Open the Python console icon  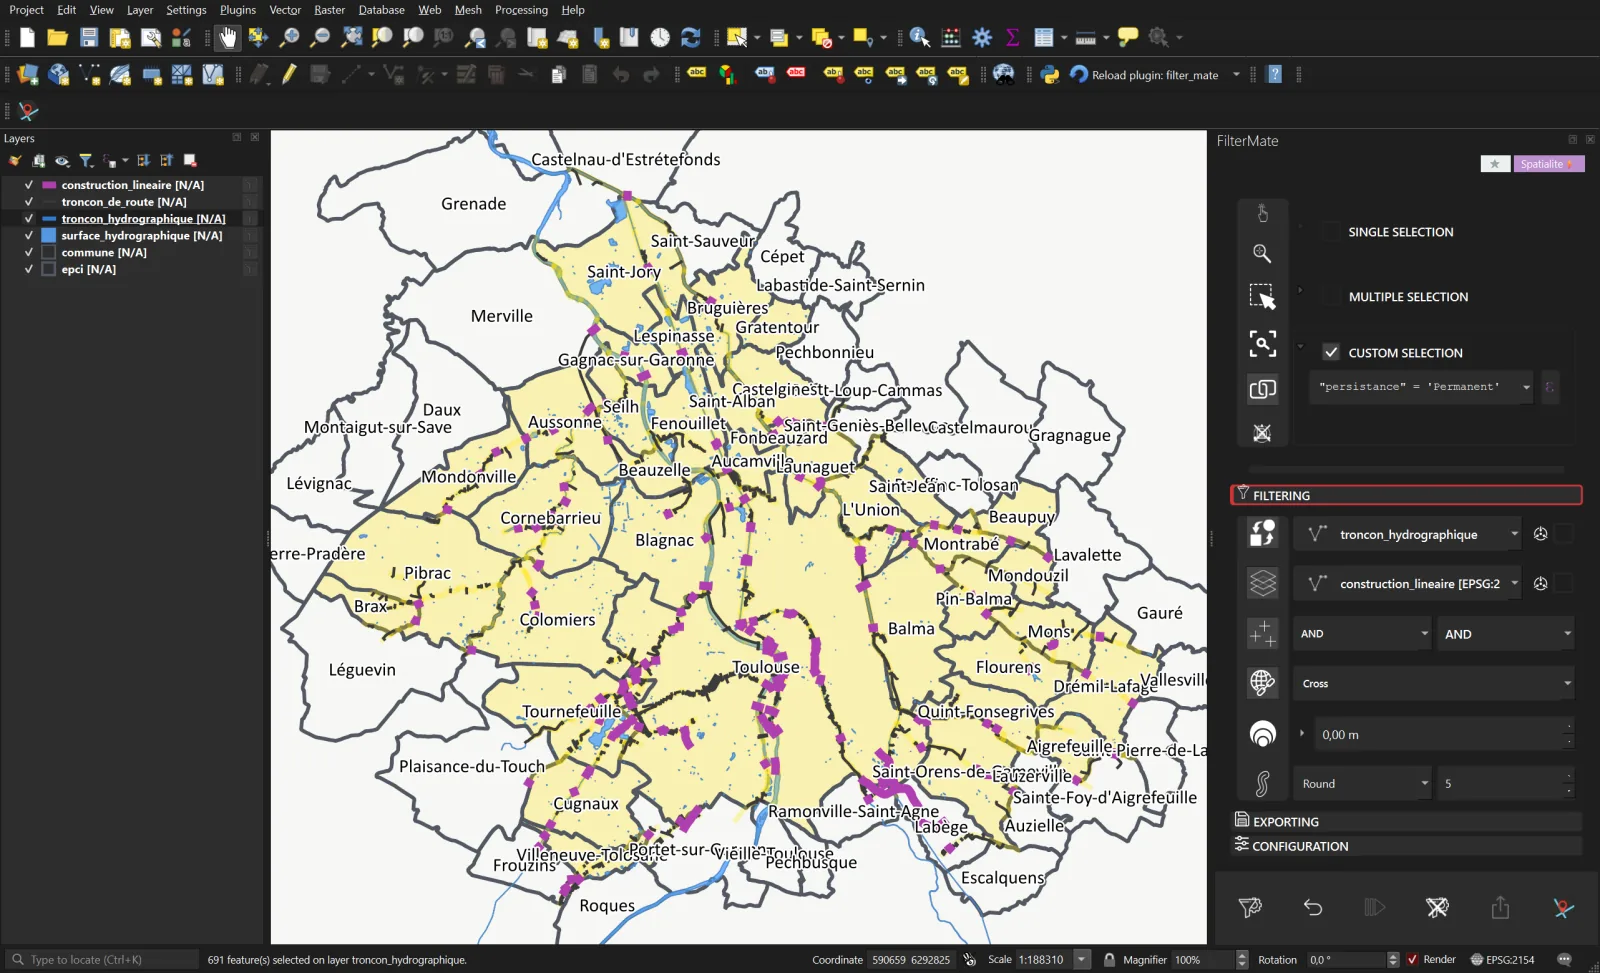coord(1050,74)
